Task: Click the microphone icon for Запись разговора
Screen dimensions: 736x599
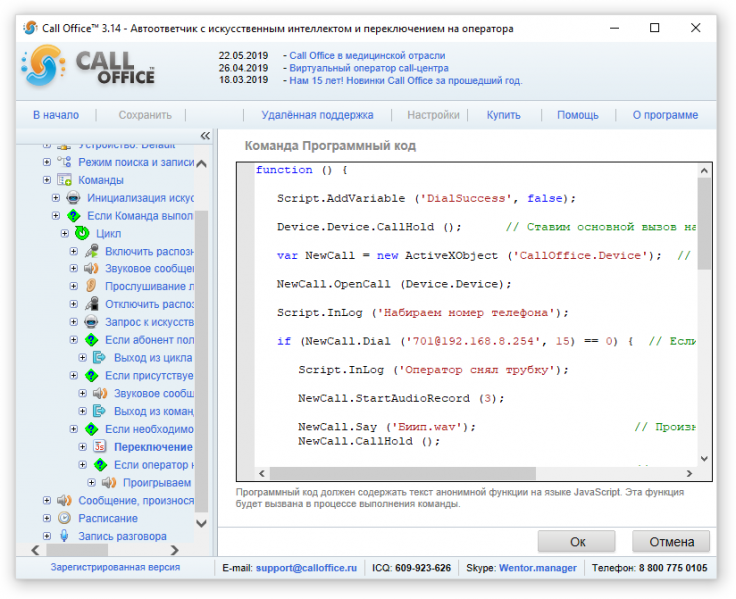Action: pos(64,536)
